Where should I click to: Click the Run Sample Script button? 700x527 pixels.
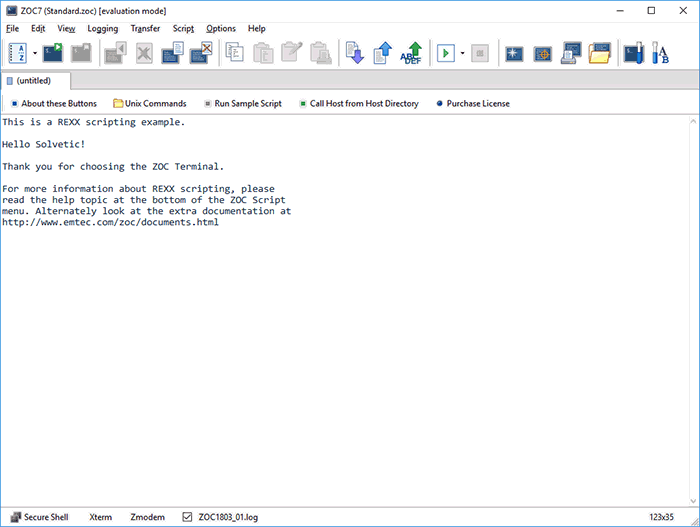click(x=243, y=104)
